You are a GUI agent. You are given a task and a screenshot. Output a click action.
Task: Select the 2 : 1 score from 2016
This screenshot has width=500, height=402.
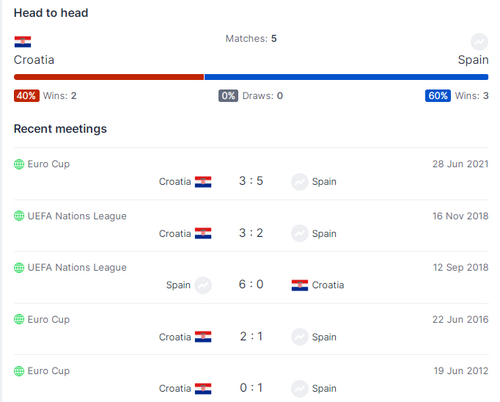pyautogui.click(x=251, y=336)
